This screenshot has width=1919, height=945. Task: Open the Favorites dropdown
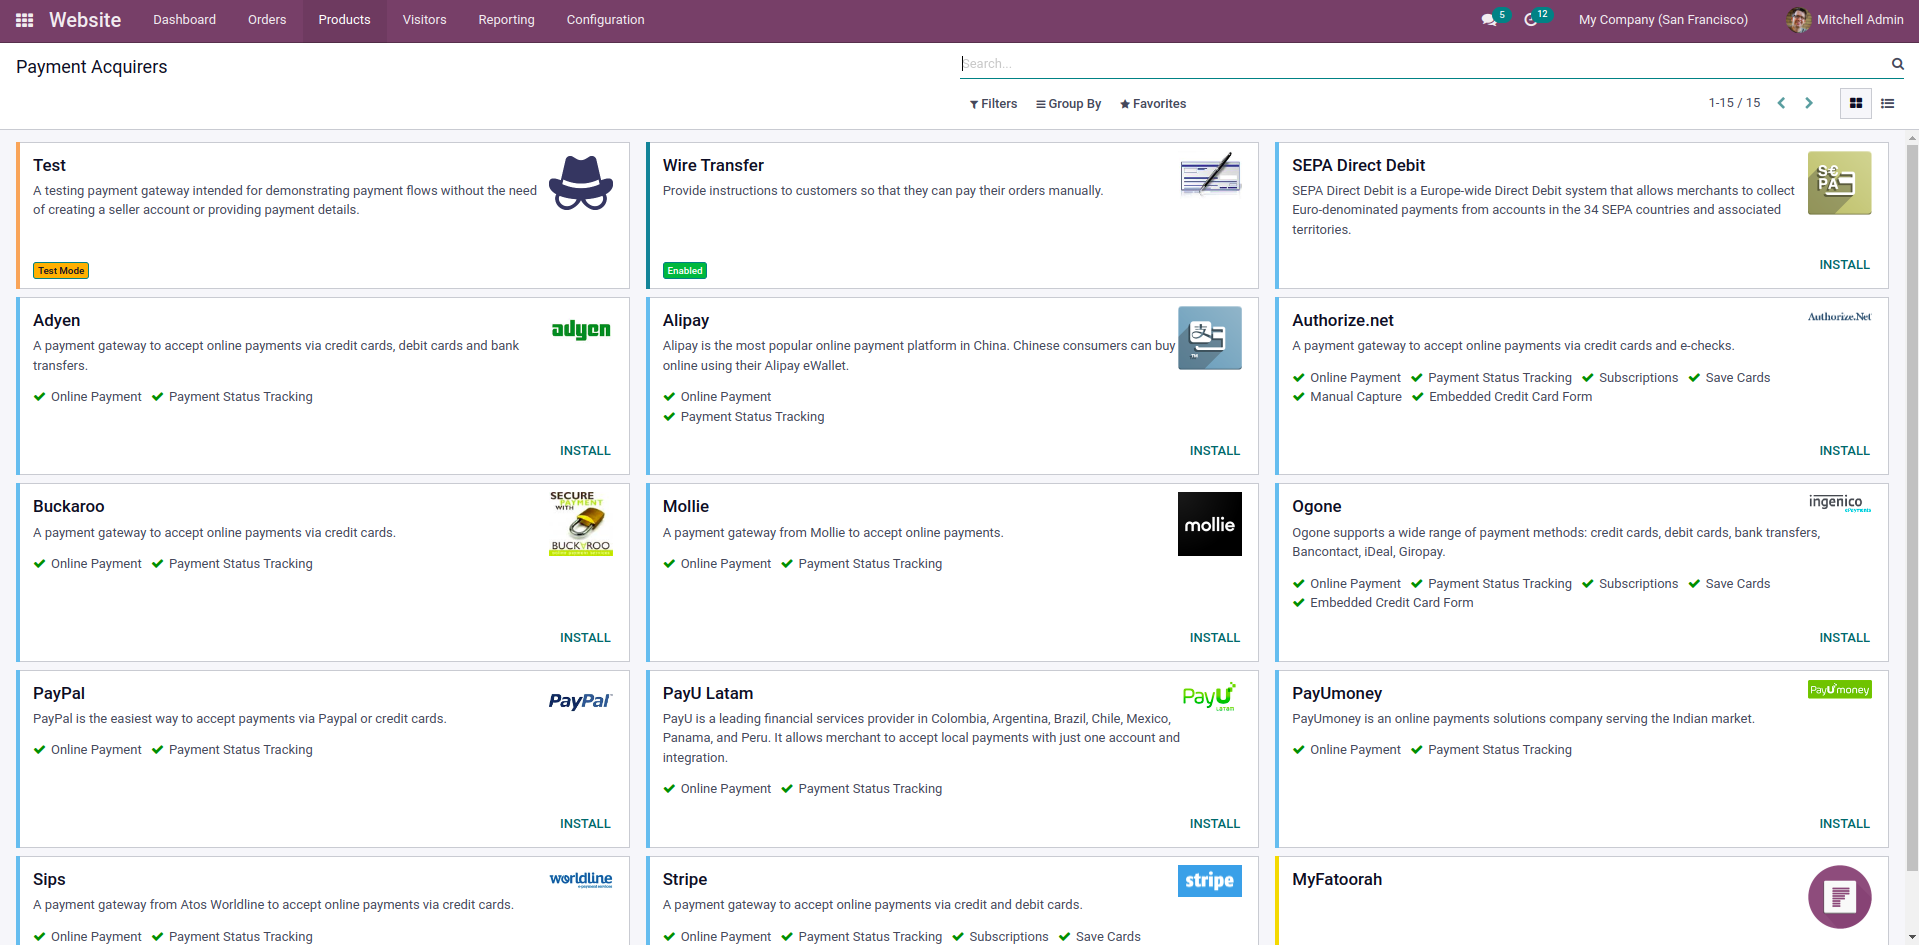click(x=1153, y=104)
